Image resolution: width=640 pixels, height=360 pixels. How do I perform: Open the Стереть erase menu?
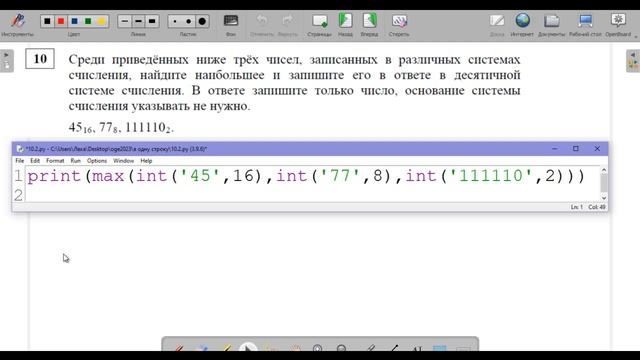tap(399, 24)
